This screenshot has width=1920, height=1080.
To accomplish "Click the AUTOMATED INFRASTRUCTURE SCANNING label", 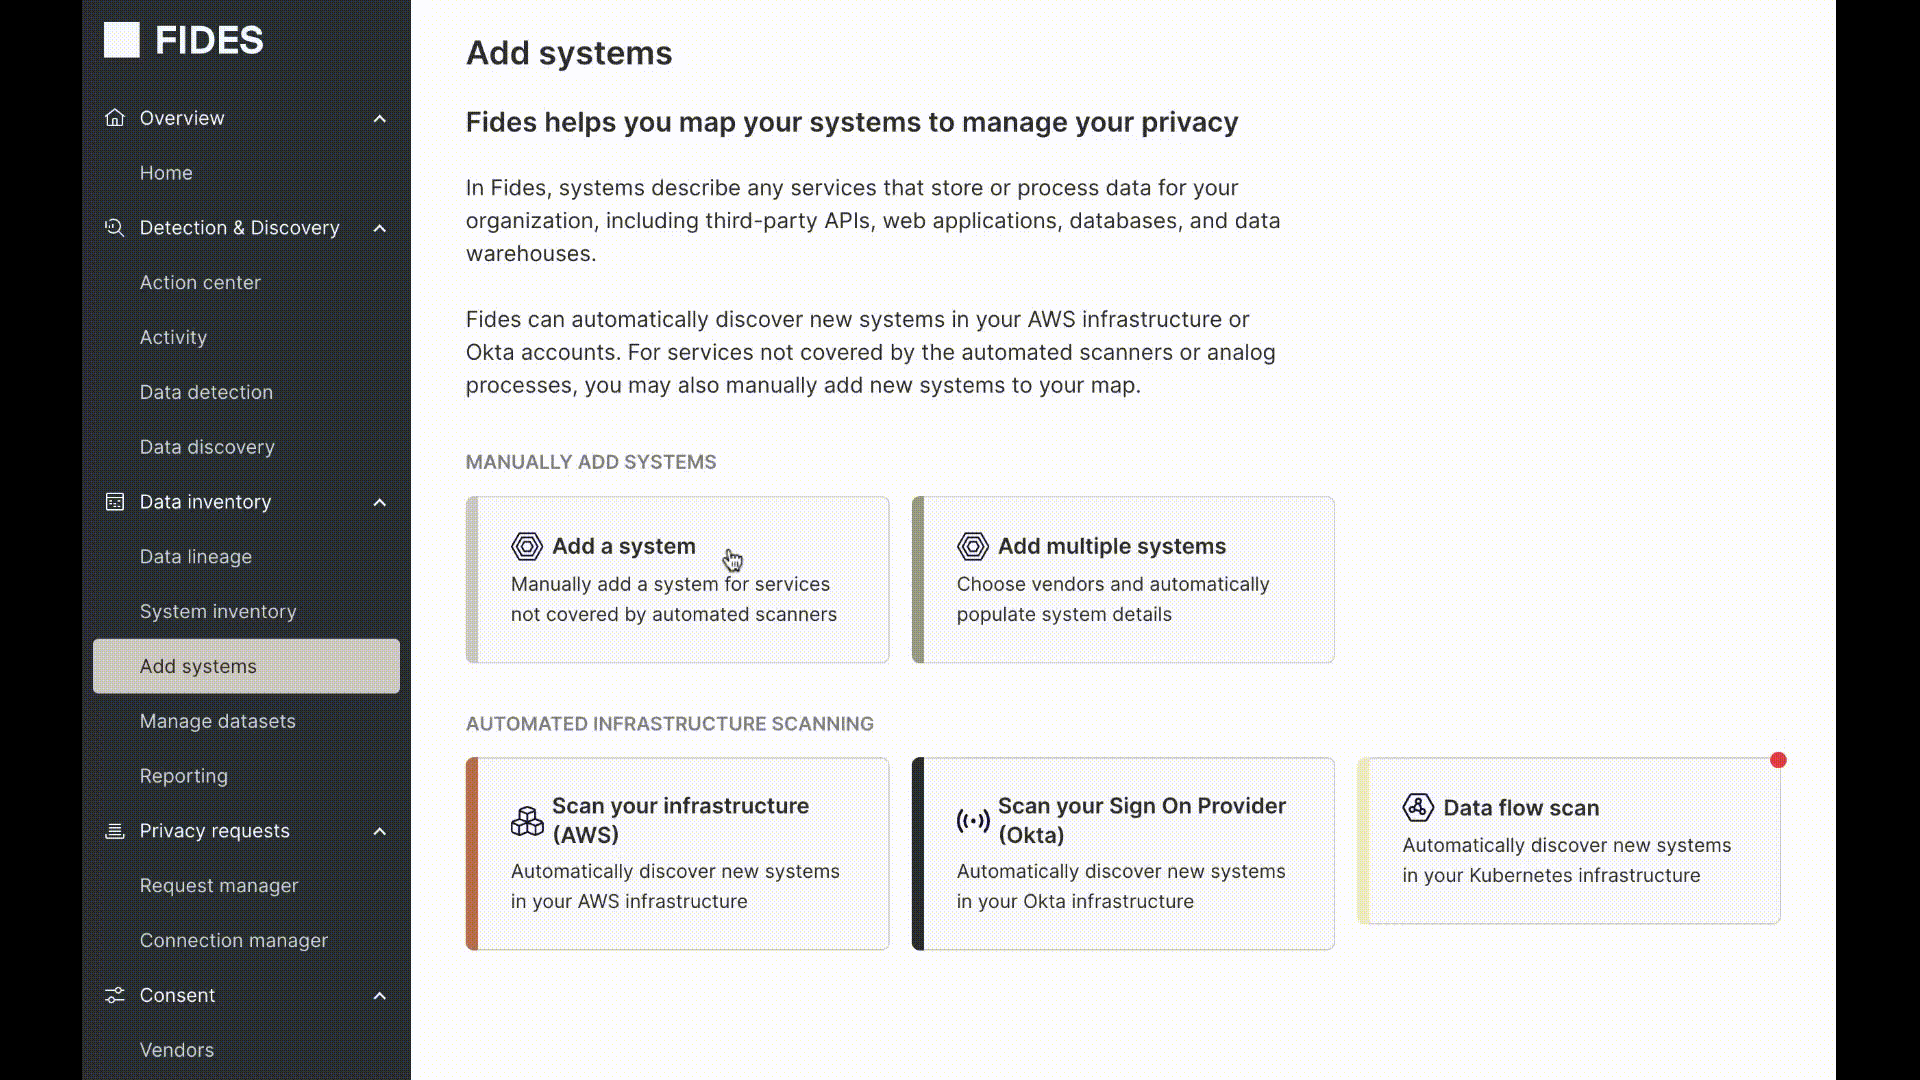I will click(670, 724).
